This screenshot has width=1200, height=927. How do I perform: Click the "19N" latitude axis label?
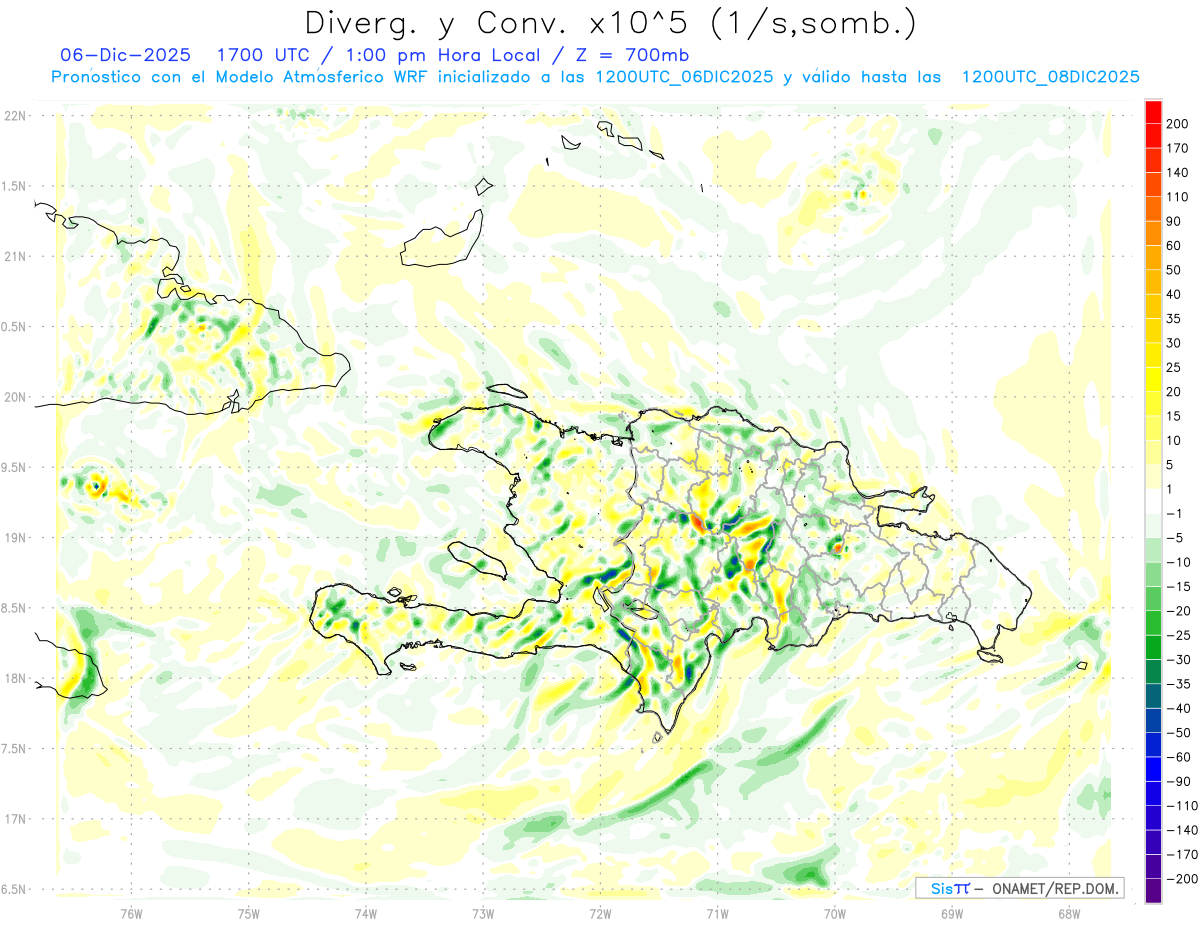(x=15, y=538)
